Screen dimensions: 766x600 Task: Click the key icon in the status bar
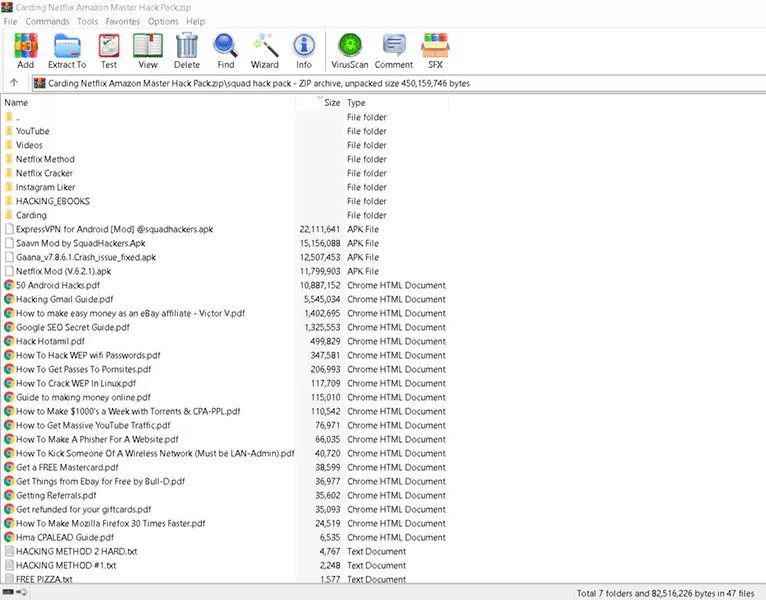22,592
